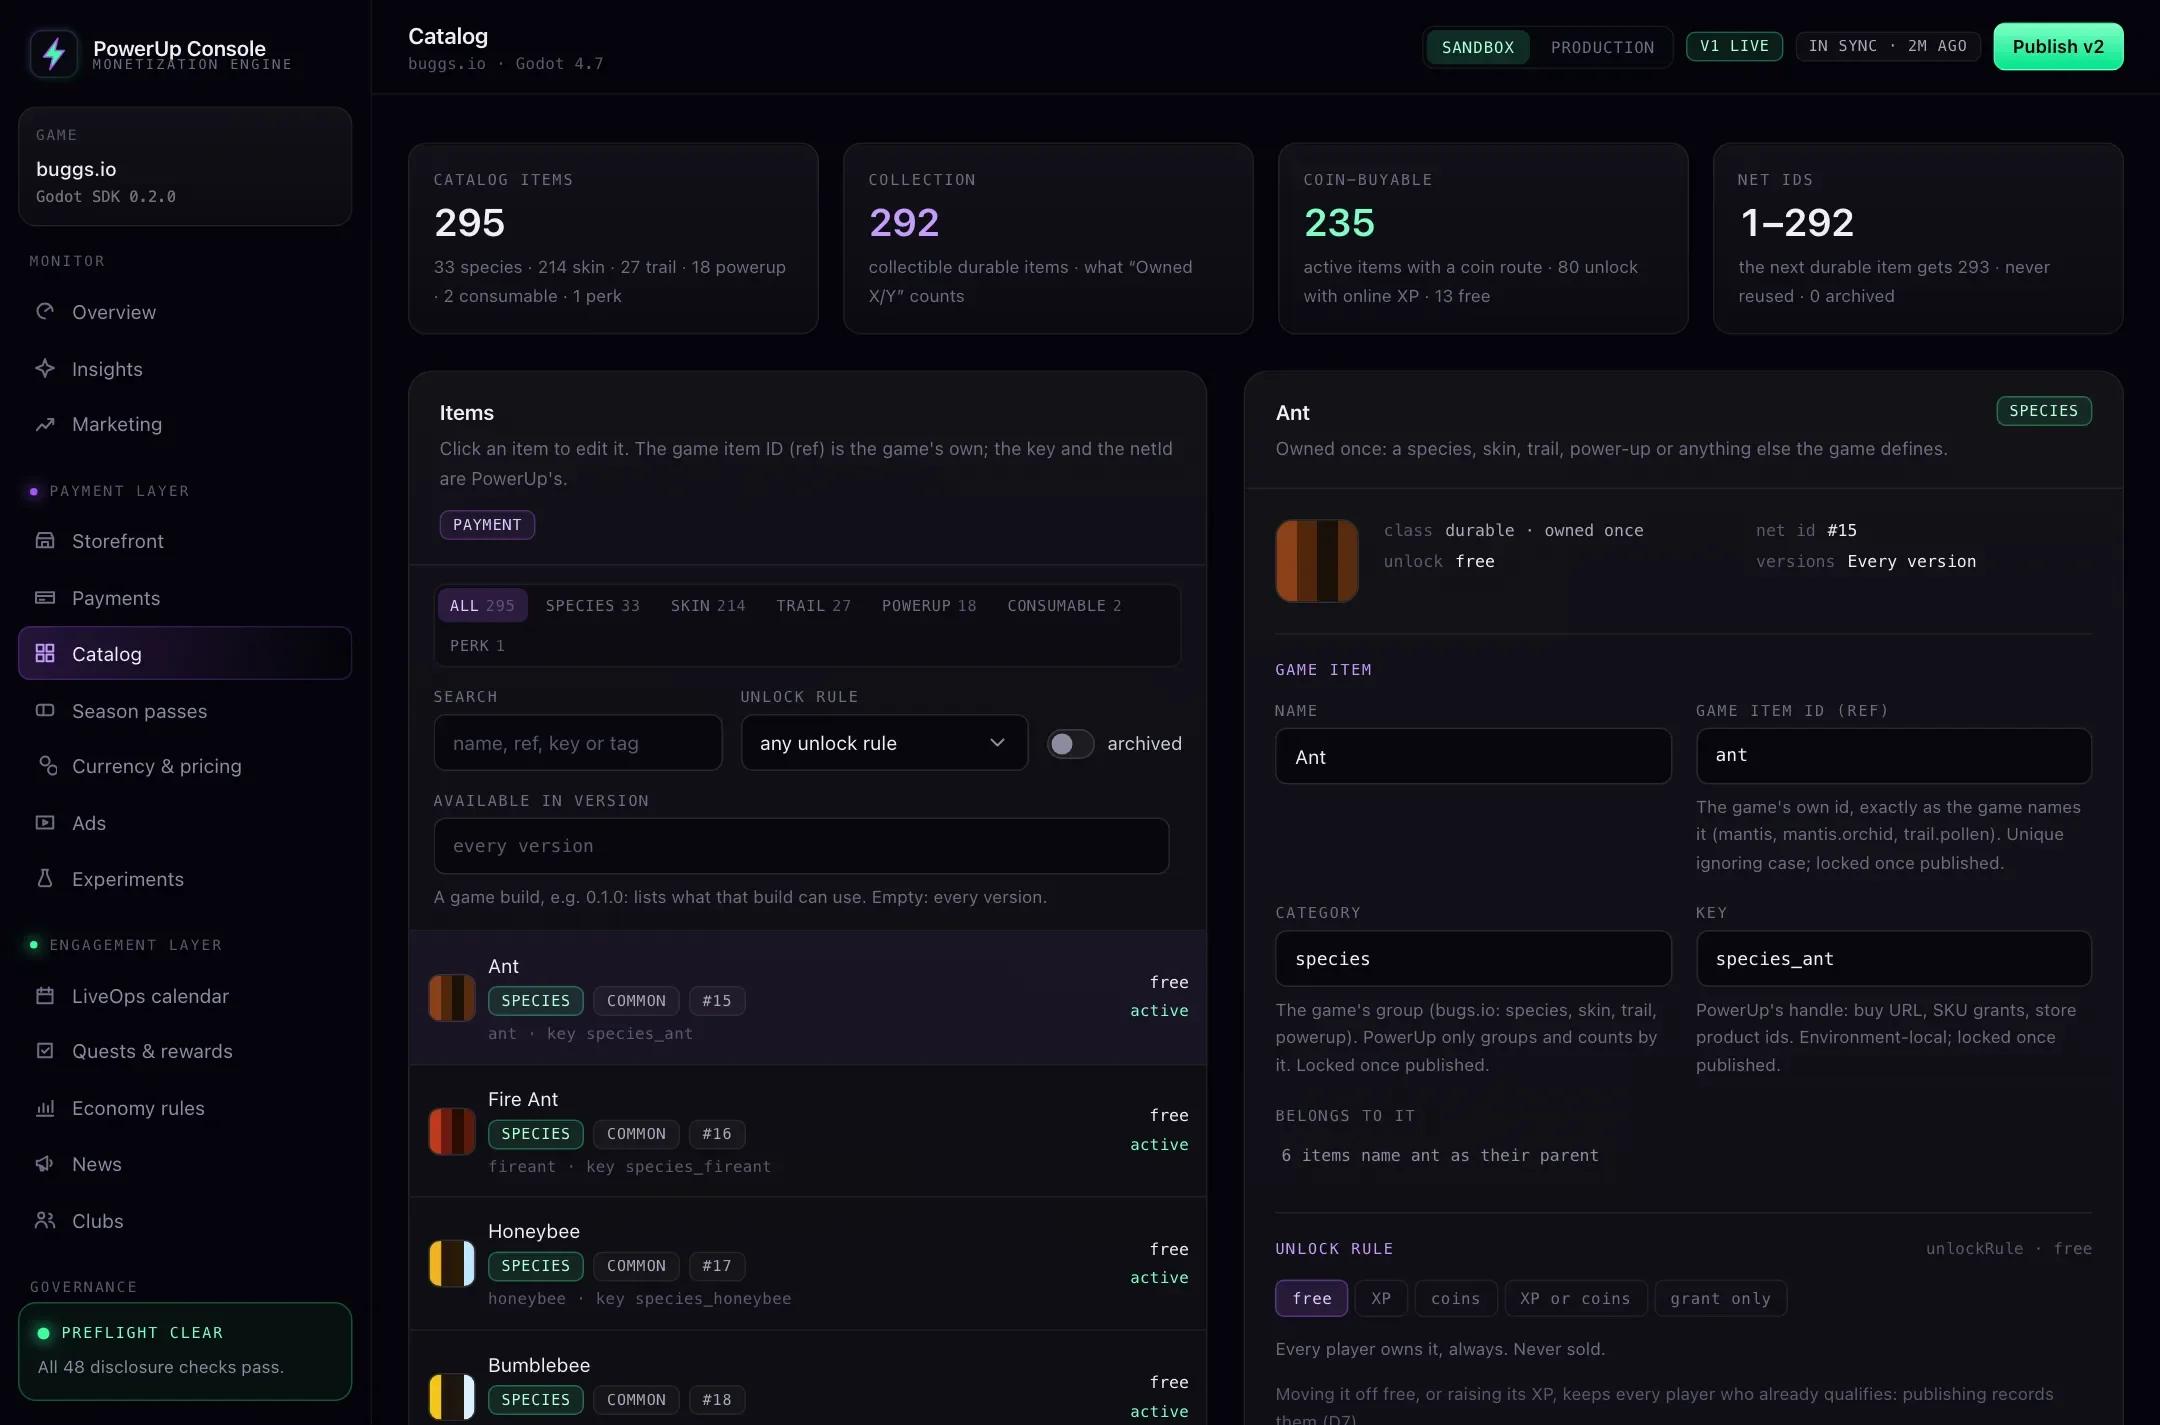Click the PowerUp lightning bolt logo

click(54, 53)
